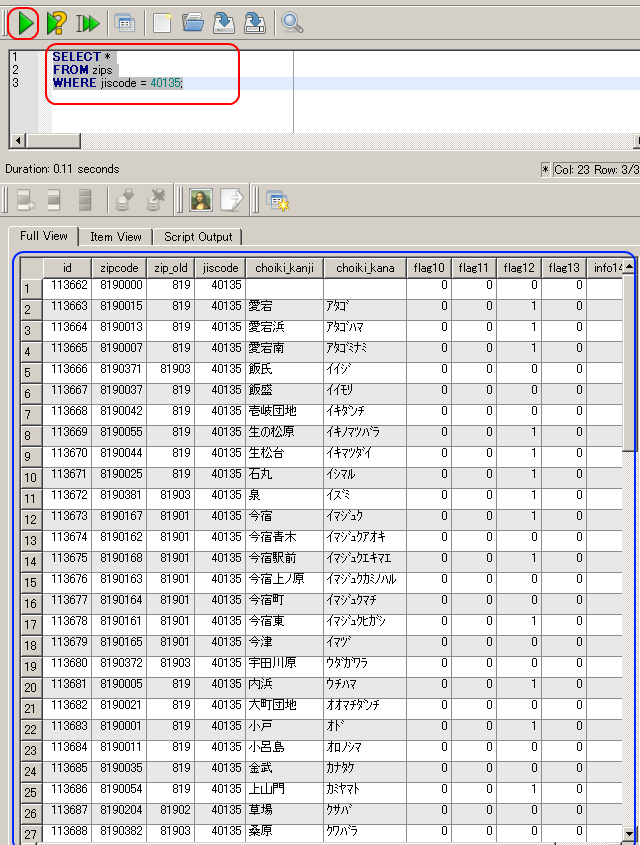640x845 pixels.
Task: Open the Script Output tab
Action: tap(198, 237)
